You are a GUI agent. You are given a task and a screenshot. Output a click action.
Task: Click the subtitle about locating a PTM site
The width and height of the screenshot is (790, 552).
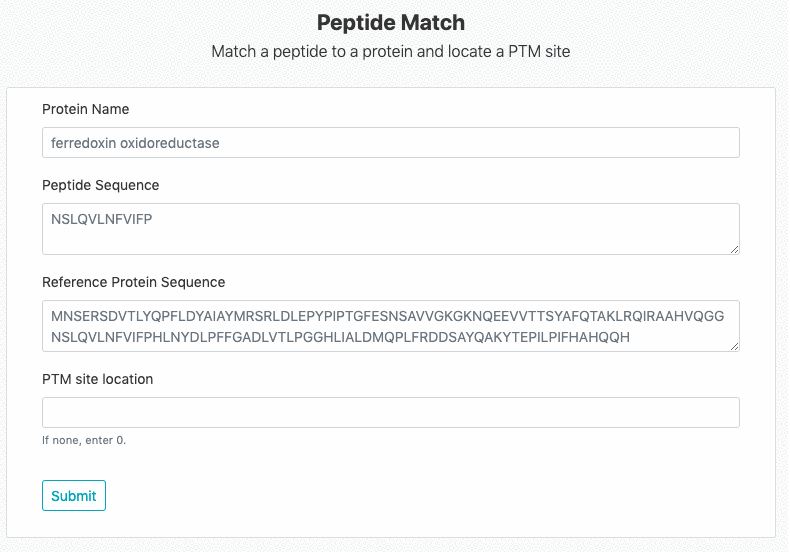click(x=391, y=51)
